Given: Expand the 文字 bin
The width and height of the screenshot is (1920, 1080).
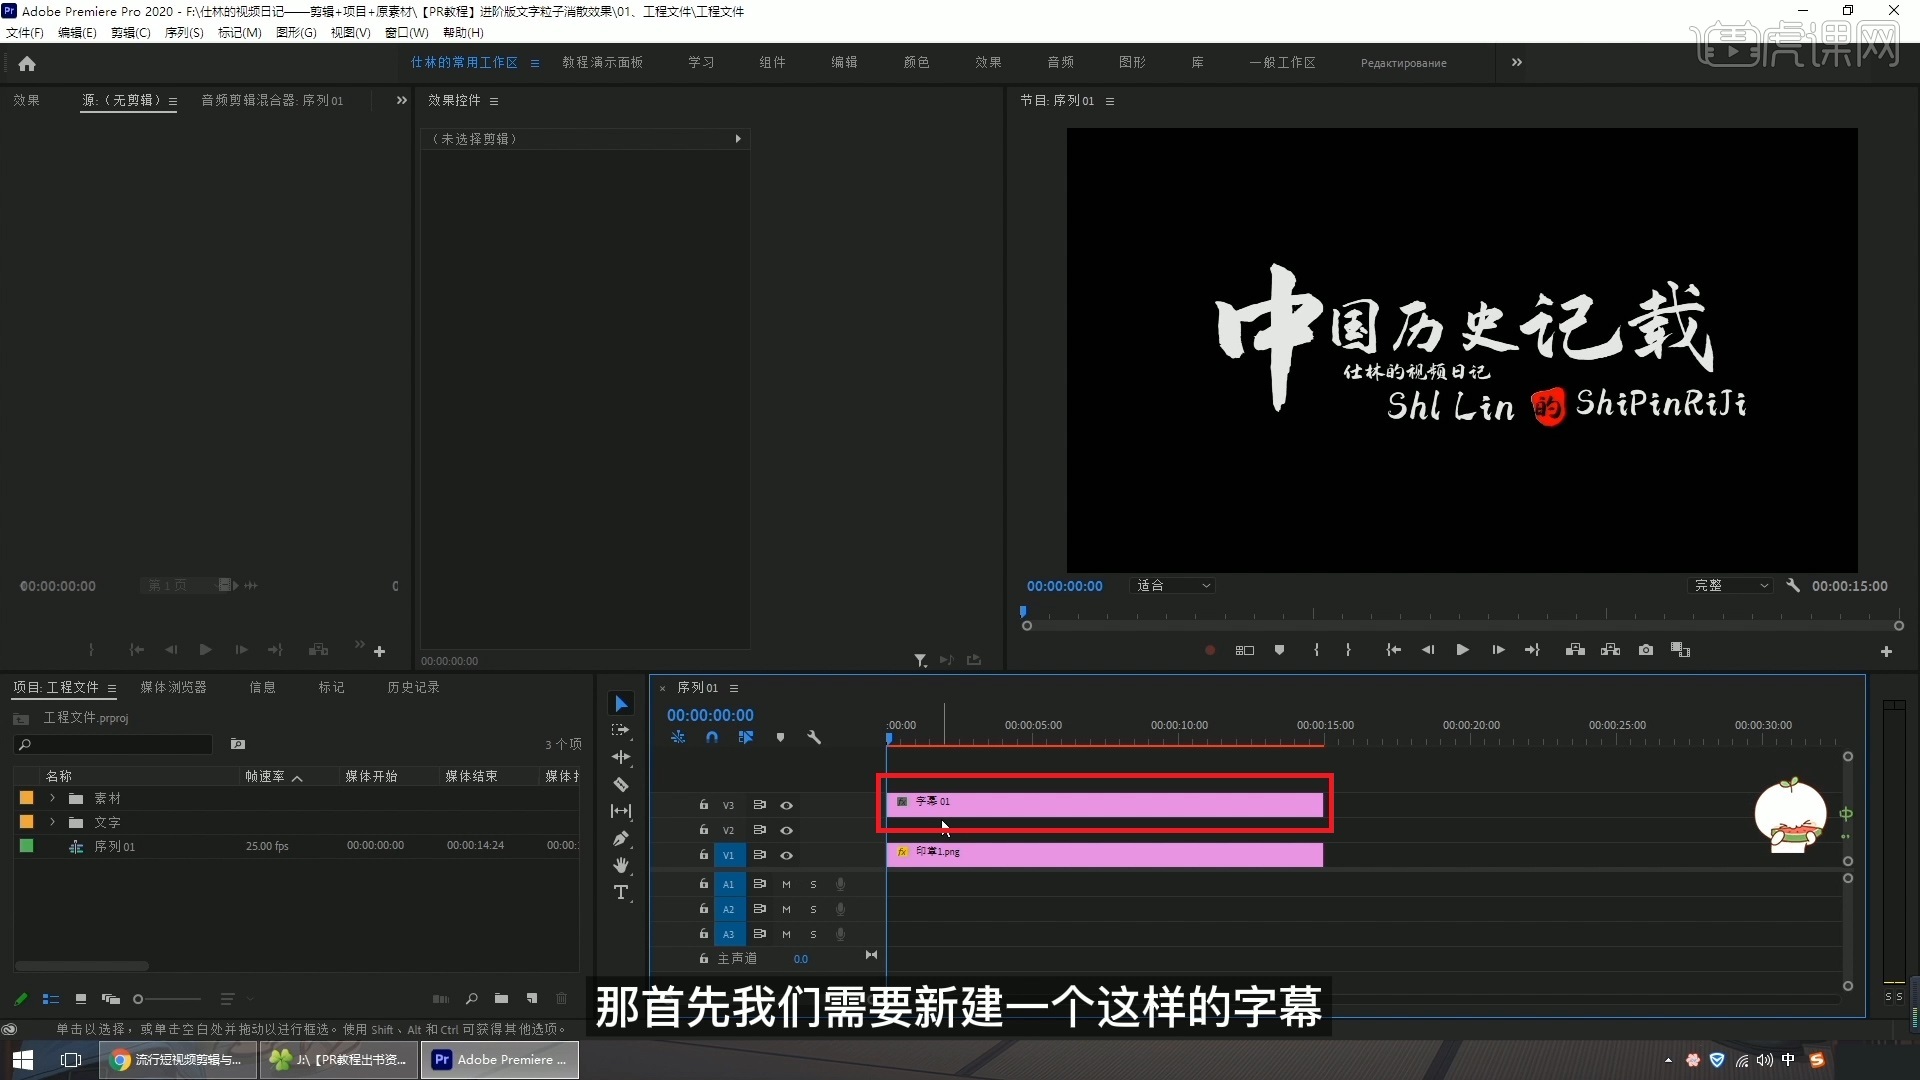Looking at the screenshot, I should [x=52, y=822].
